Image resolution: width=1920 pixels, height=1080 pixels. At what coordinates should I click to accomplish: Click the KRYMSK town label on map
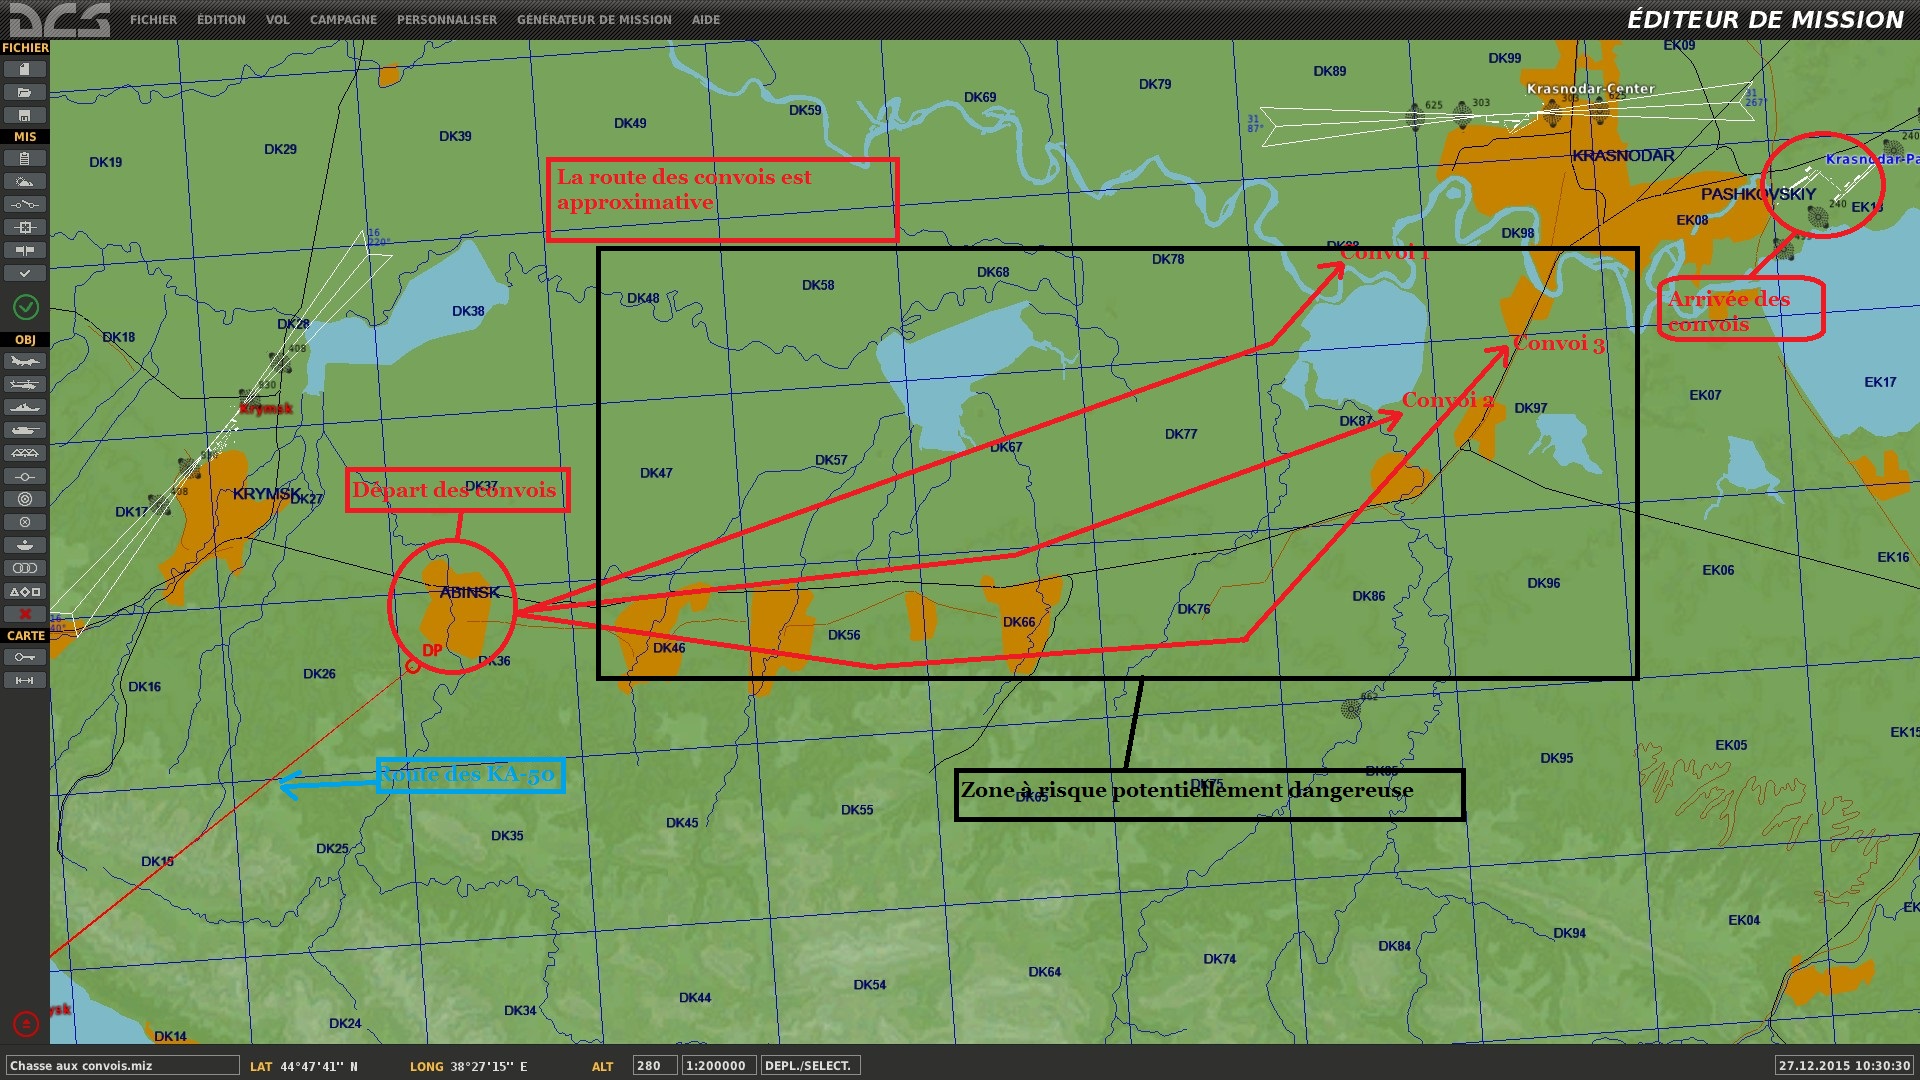pyautogui.click(x=266, y=494)
